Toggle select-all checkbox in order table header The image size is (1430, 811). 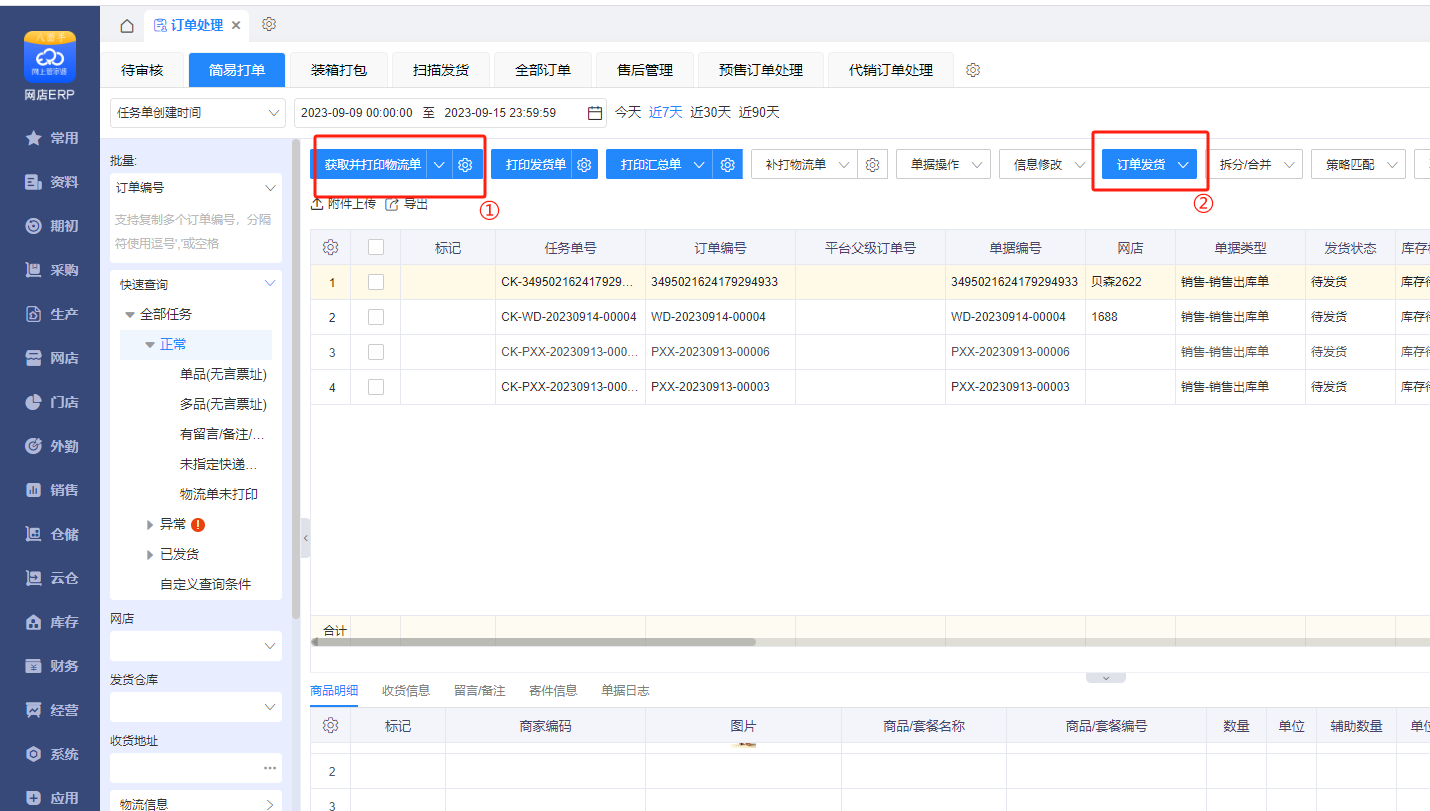click(376, 247)
